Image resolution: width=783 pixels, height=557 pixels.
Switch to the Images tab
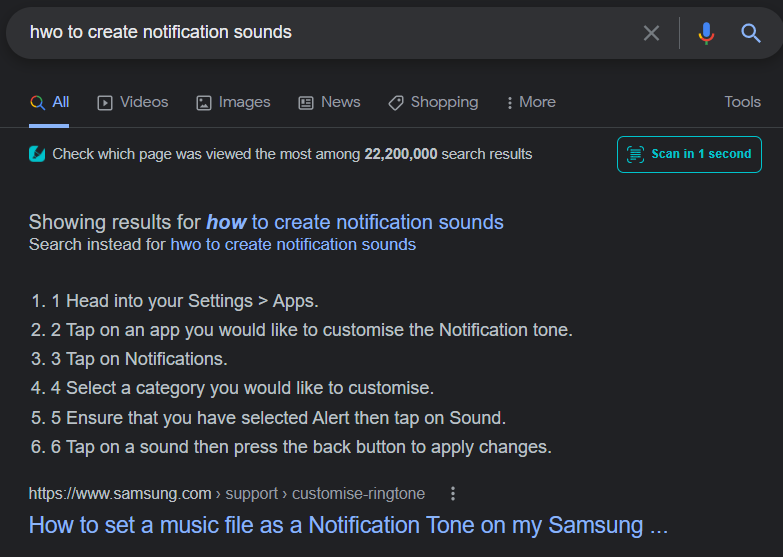point(233,102)
